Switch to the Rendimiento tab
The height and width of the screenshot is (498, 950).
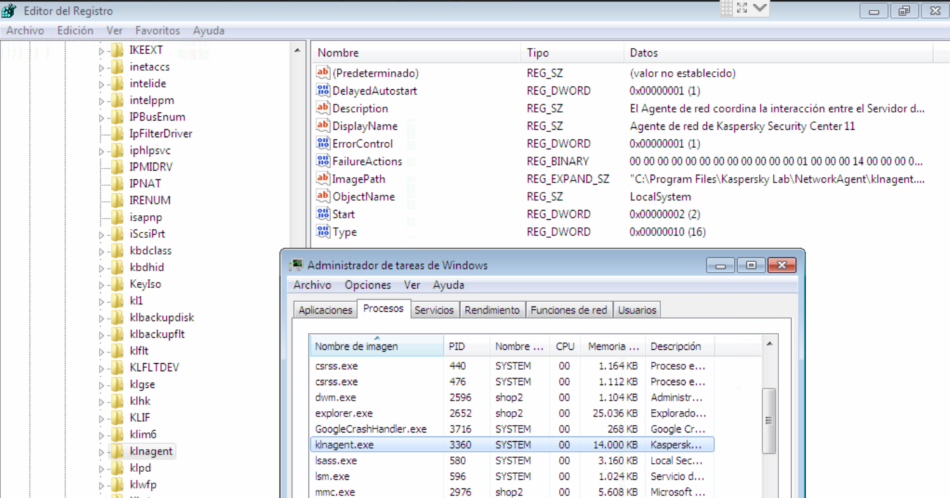pos(492,310)
